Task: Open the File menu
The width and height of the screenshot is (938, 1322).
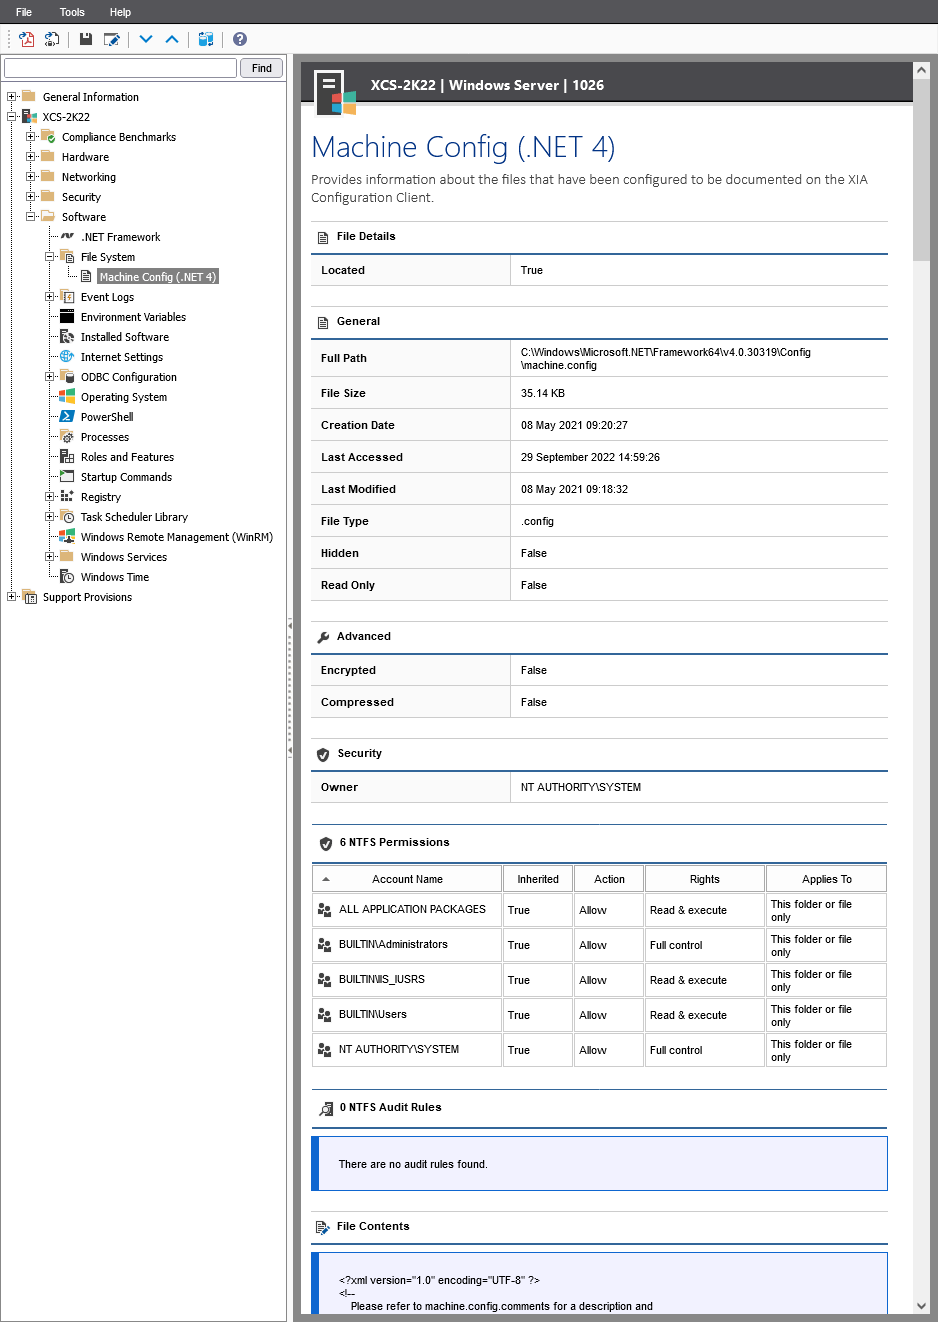Action: [24, 12]
